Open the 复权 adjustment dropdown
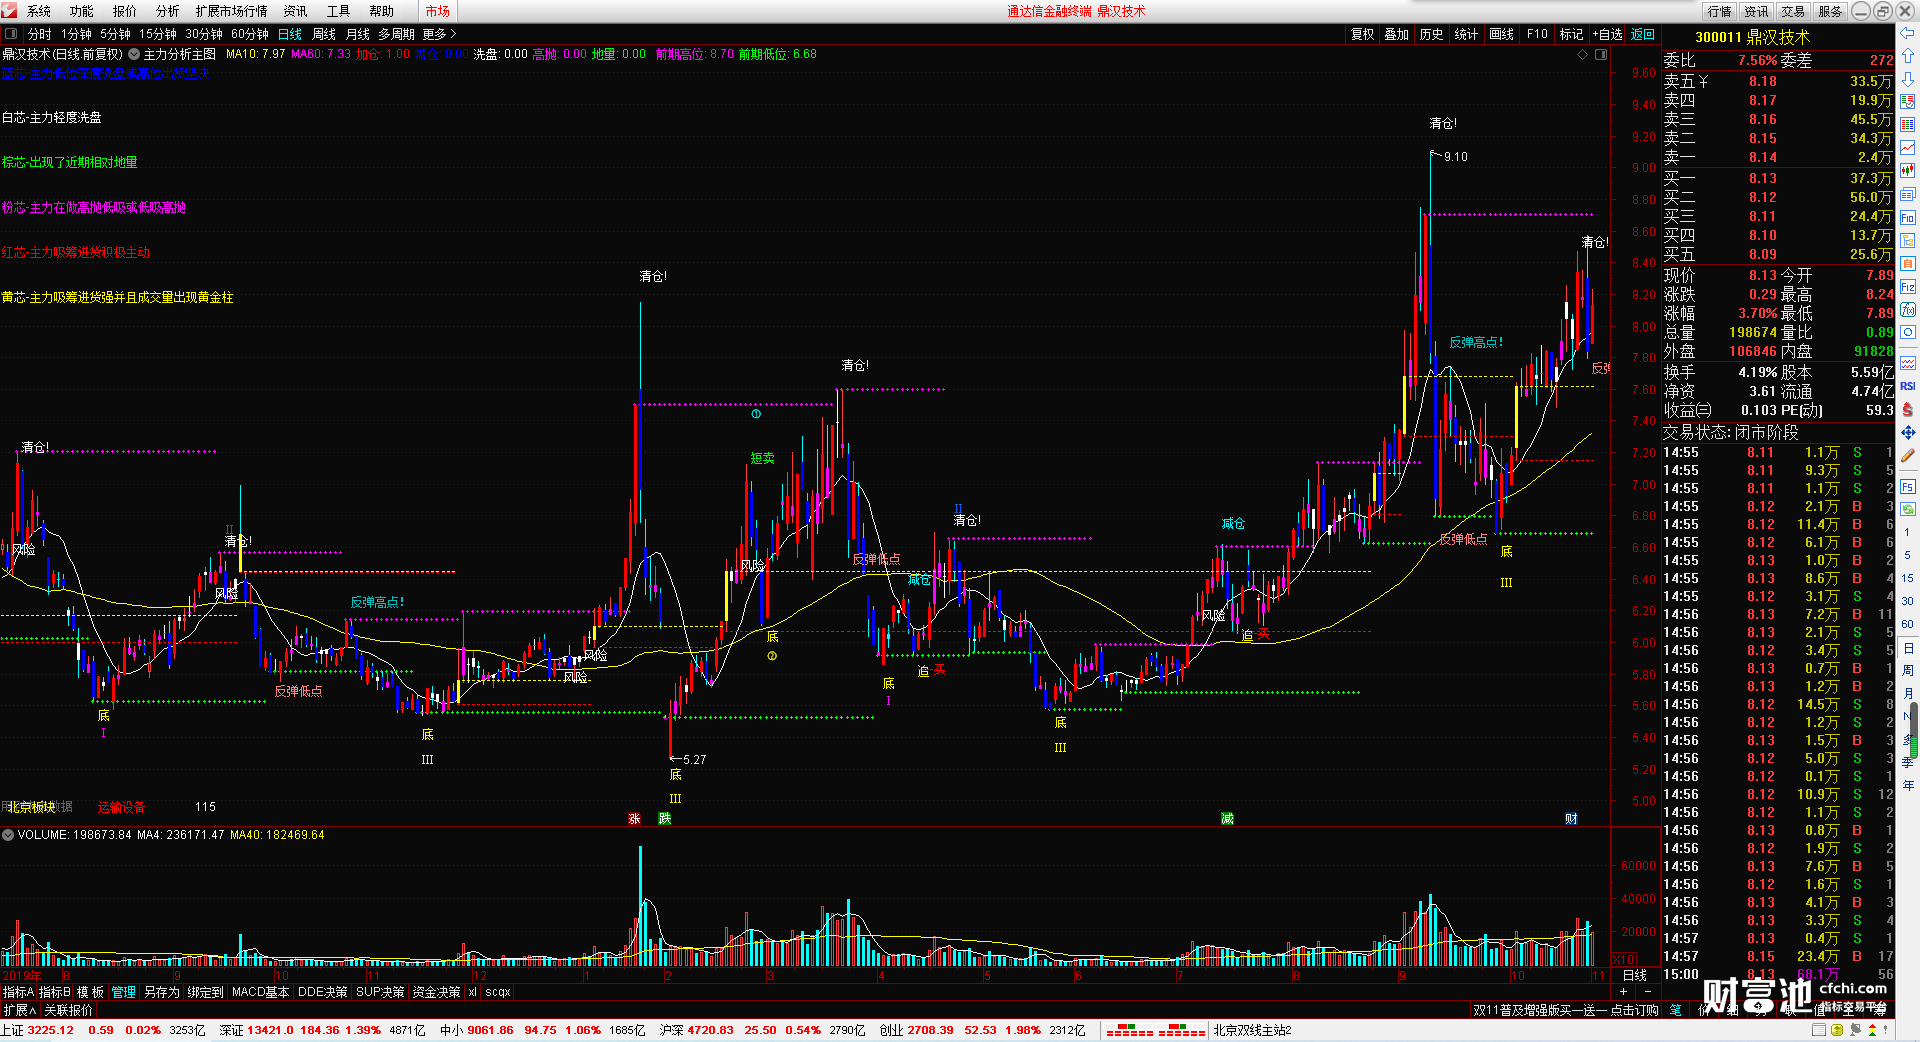 [x=1362, y=34]
